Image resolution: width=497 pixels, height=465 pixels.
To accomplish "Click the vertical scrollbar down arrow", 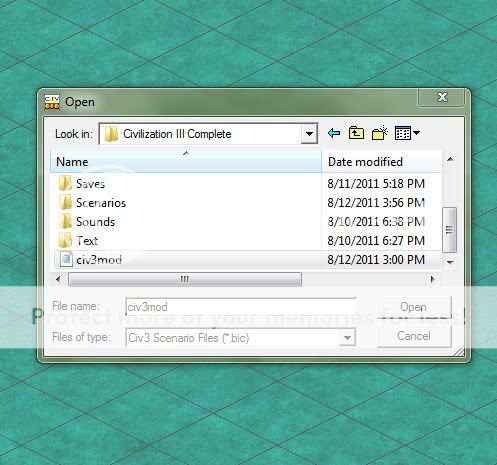I will coord(450,262).
